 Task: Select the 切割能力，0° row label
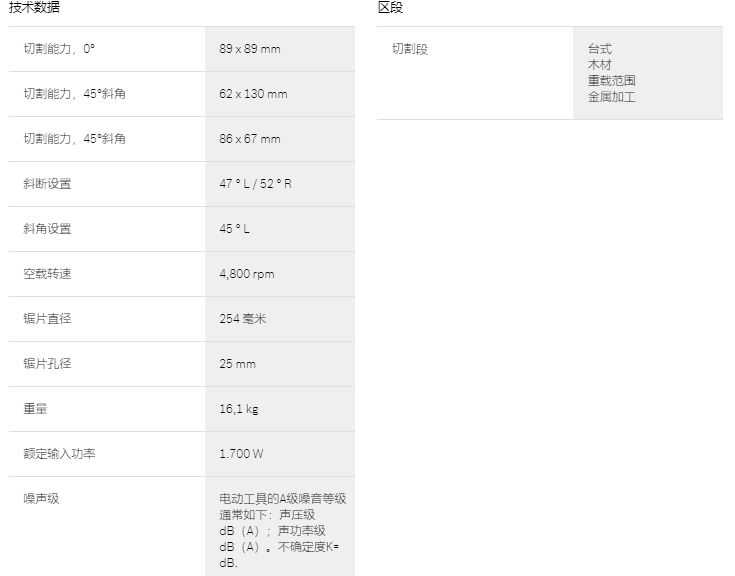[60, 49]
